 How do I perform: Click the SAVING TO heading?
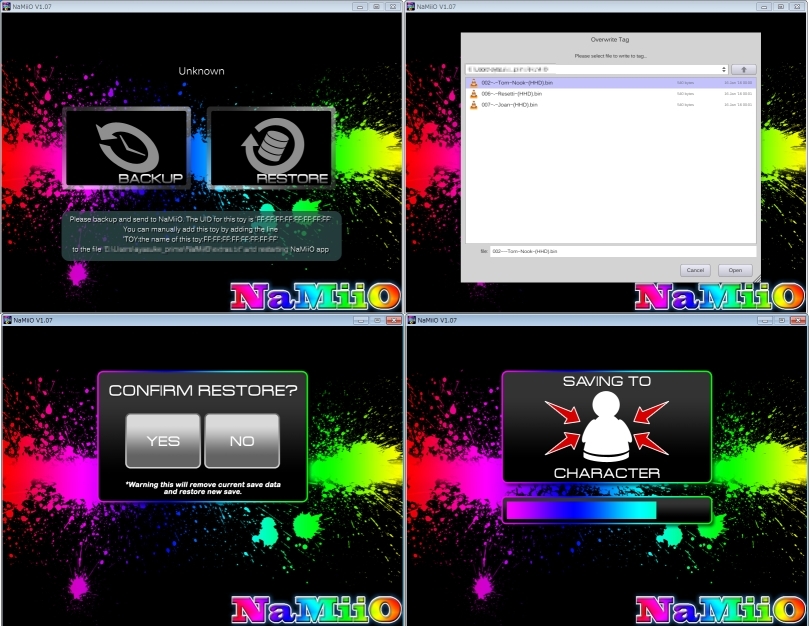click(607, 381)
